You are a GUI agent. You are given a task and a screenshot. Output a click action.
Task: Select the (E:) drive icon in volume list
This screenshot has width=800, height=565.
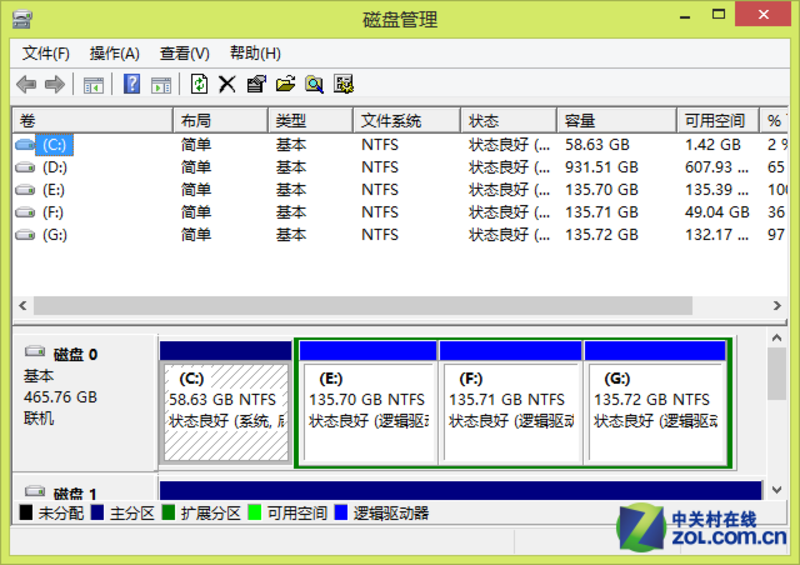[x=24, y=190]
